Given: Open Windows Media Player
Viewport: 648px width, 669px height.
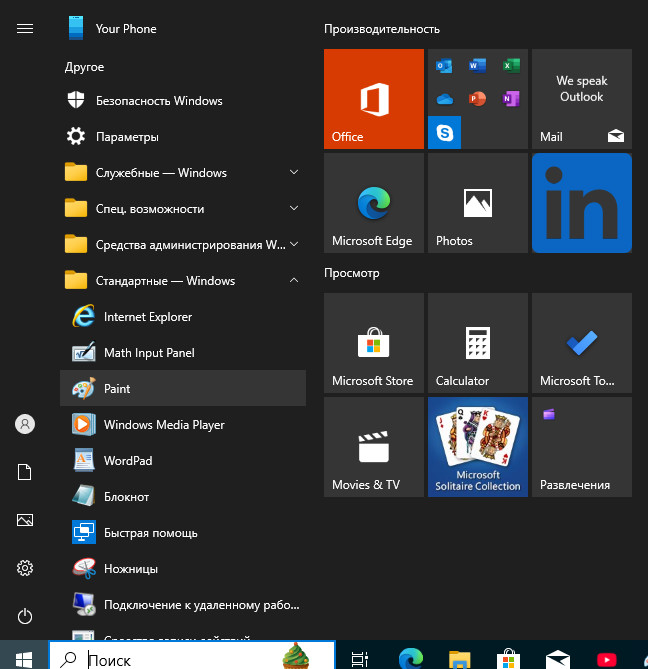Looking at the screenshot, I should [x=183, y=425].
